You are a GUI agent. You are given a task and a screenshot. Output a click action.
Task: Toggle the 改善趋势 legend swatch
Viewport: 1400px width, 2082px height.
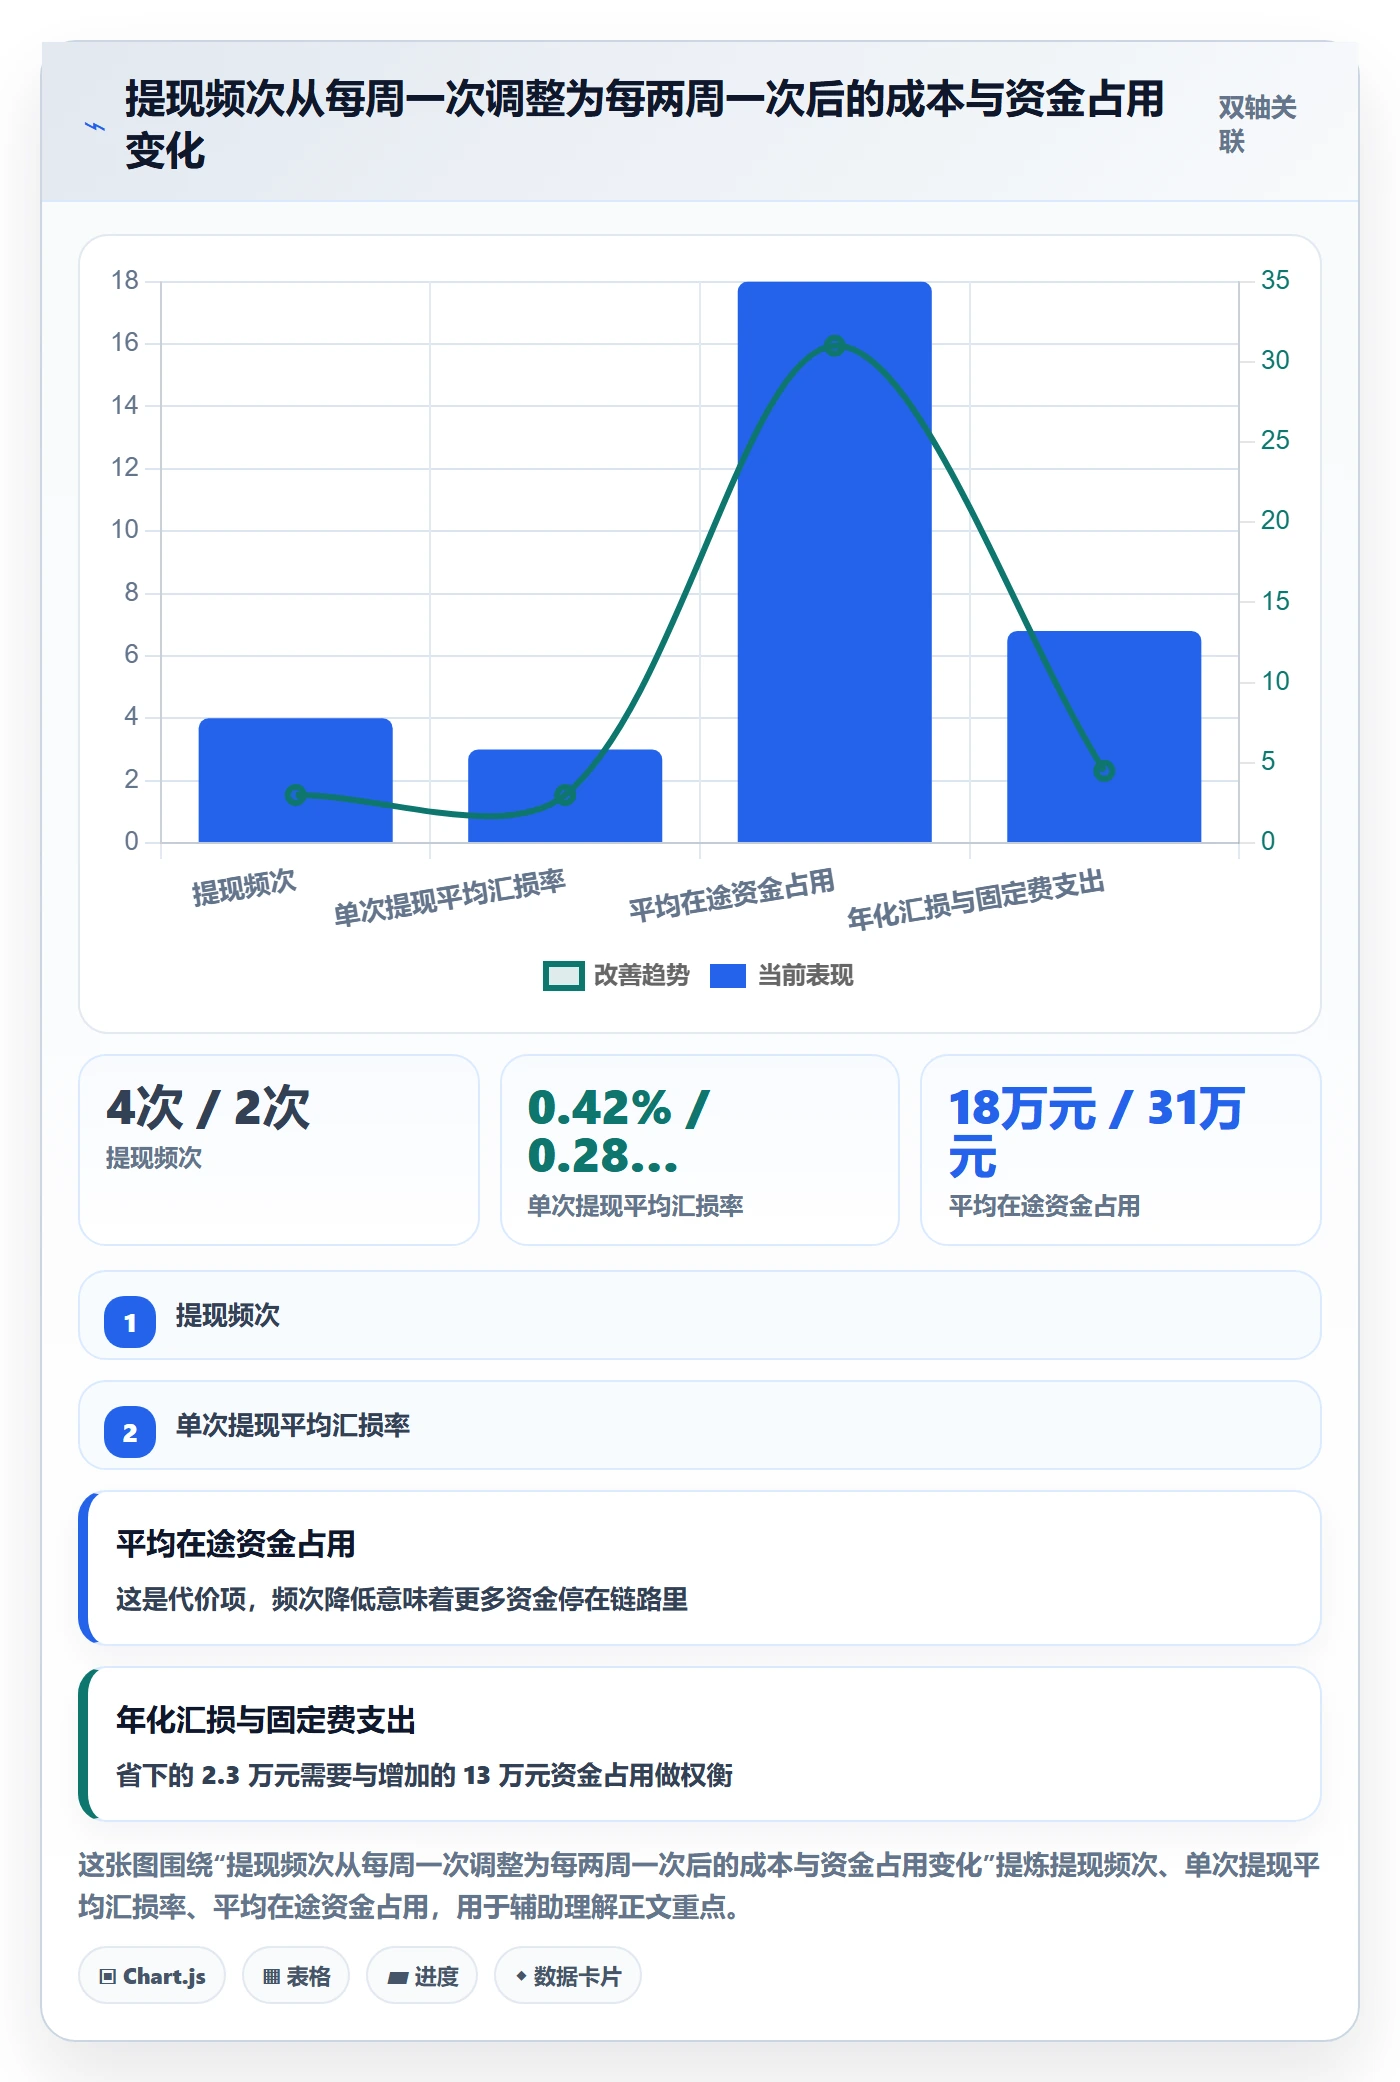pyautogui.click(x=563, y=975)
